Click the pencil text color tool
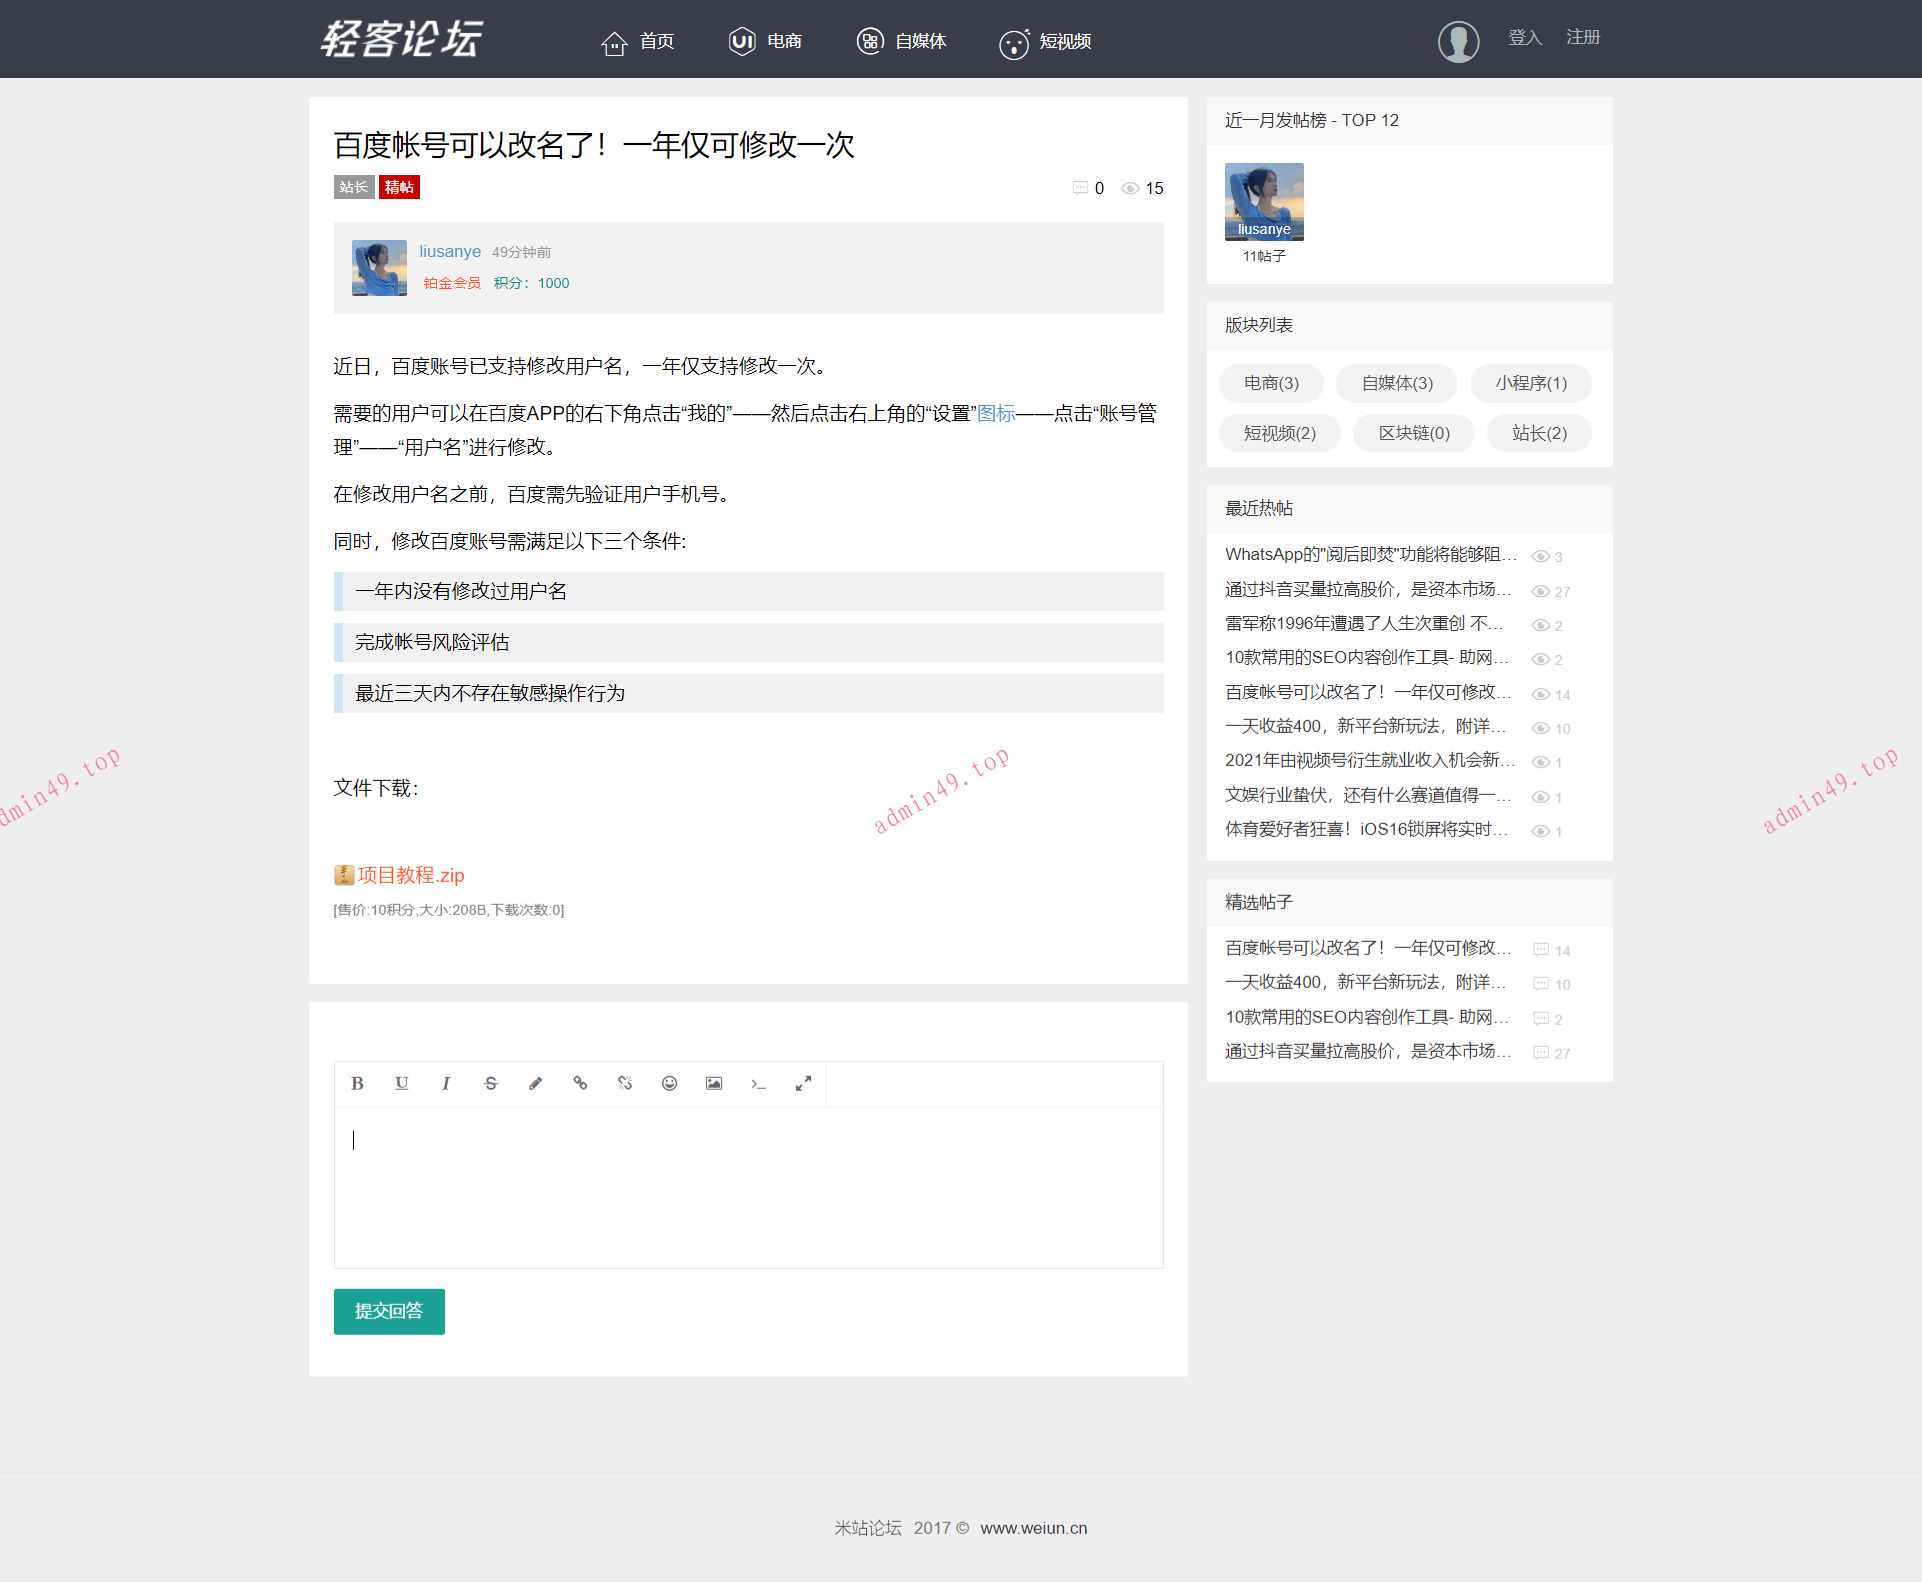Viewport: 1922px width, 1582px height. click(x=535, y=1083)
